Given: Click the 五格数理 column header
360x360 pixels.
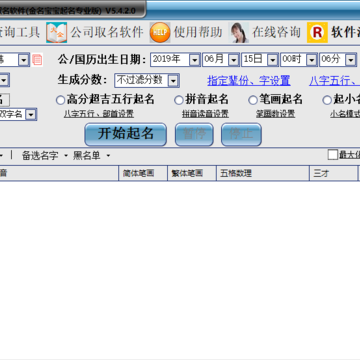Looking at the screenshot, I should 263,173.
